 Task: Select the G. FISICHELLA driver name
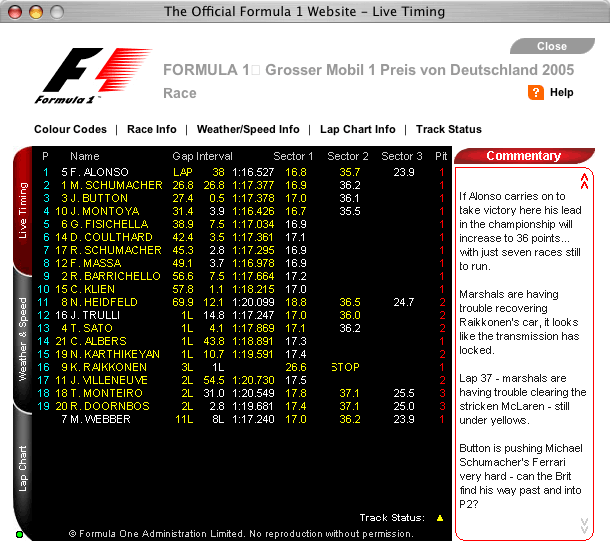pyautogui.click(x=109, y=224)
